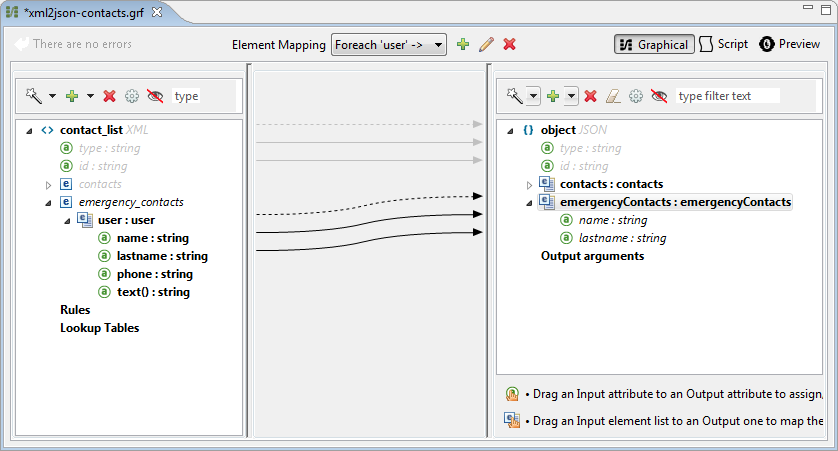Expand the contacts node in input tree
Screen dimensions: 838x451
(x=48, y=185)
